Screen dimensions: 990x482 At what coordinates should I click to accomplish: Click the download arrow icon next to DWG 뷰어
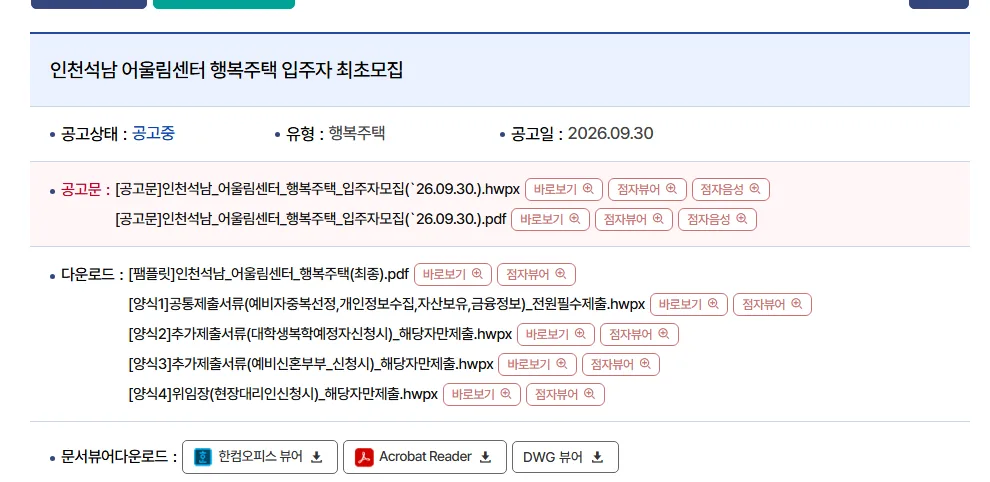coord(597,457)
